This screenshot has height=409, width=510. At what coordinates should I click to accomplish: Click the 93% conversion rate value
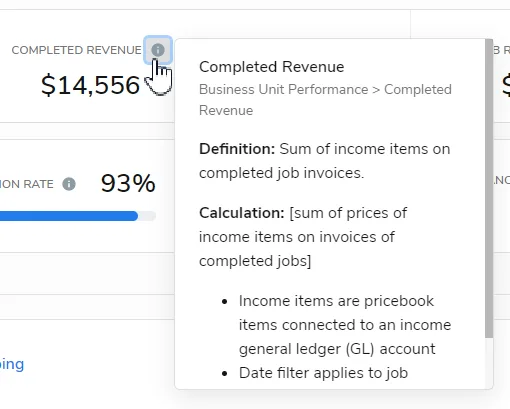click(x=128, y=183)
